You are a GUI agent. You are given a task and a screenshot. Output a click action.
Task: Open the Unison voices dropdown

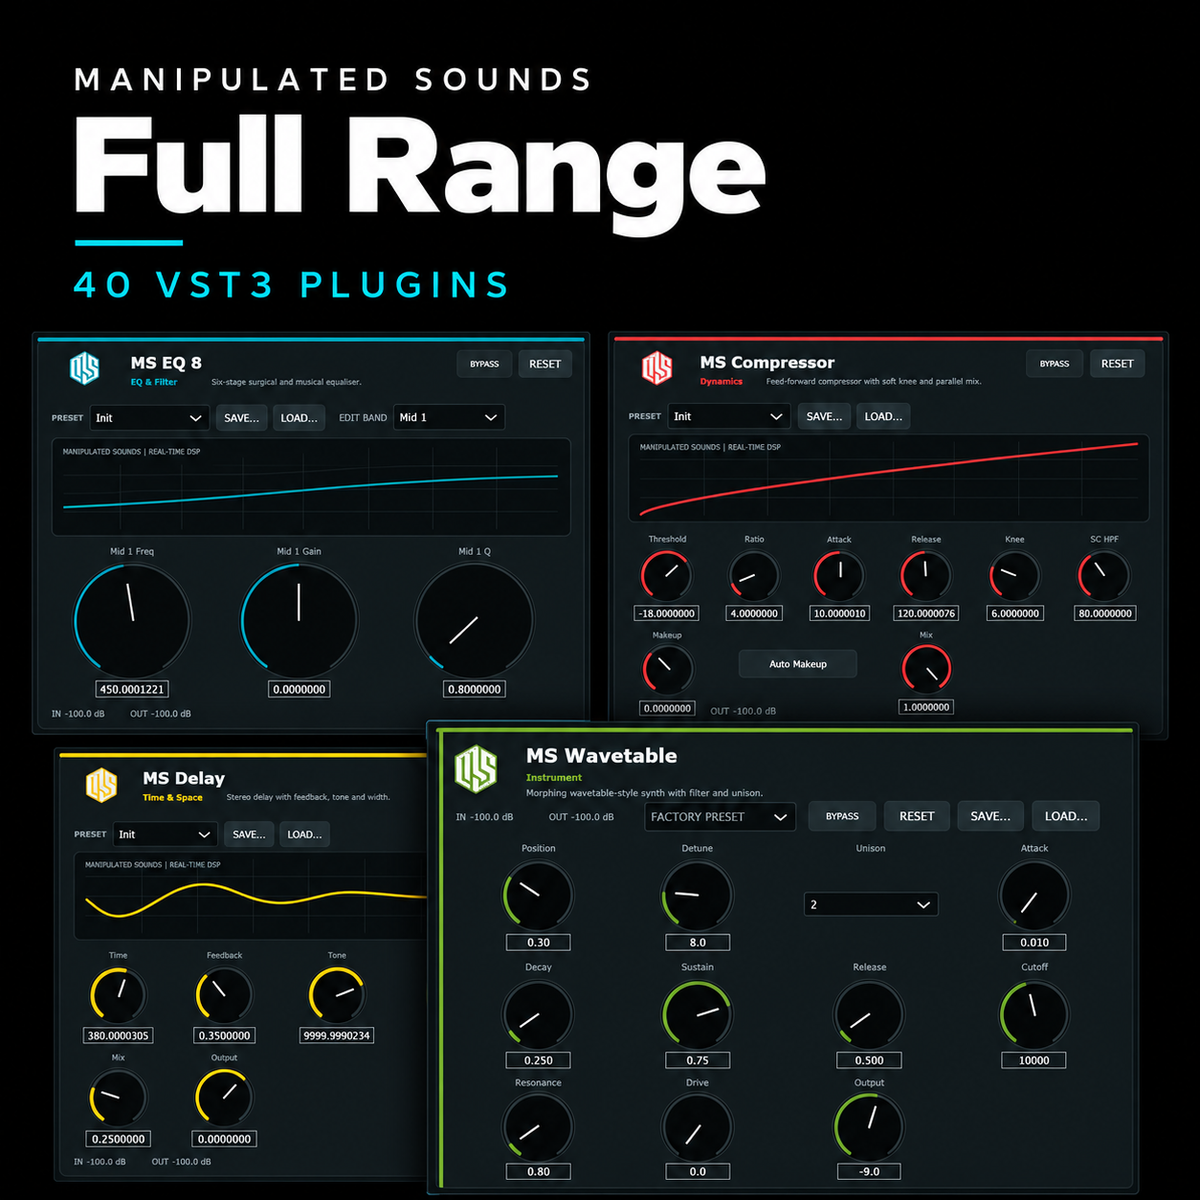point(871,904)
